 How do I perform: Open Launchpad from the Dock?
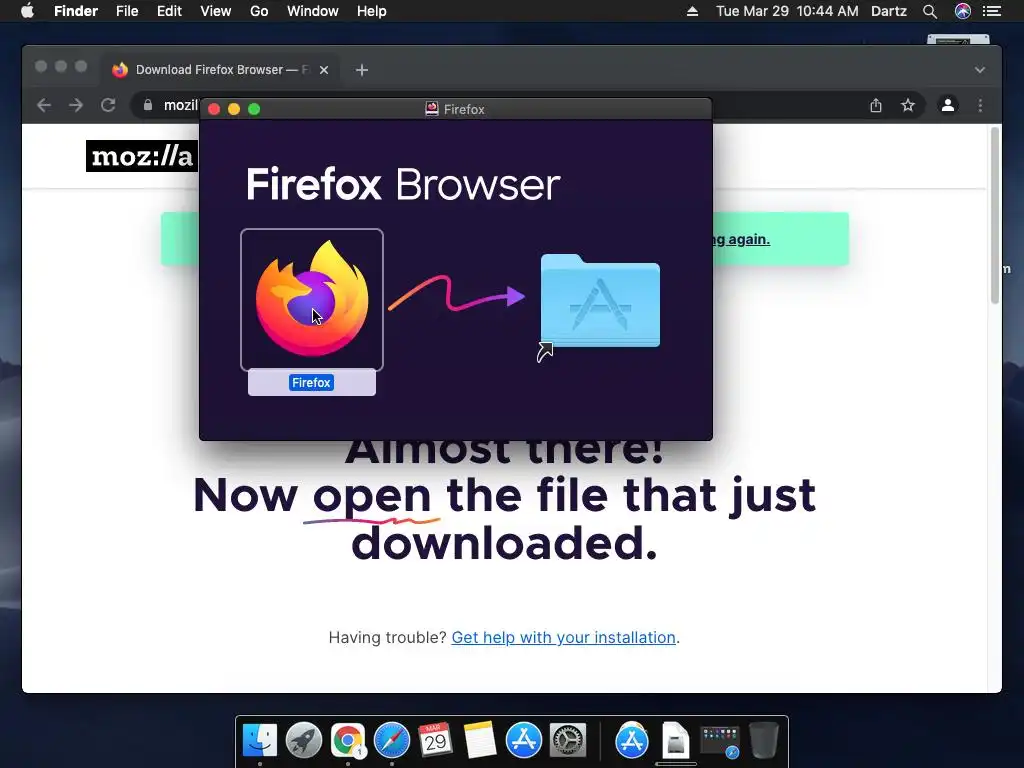tap(304, 741)
